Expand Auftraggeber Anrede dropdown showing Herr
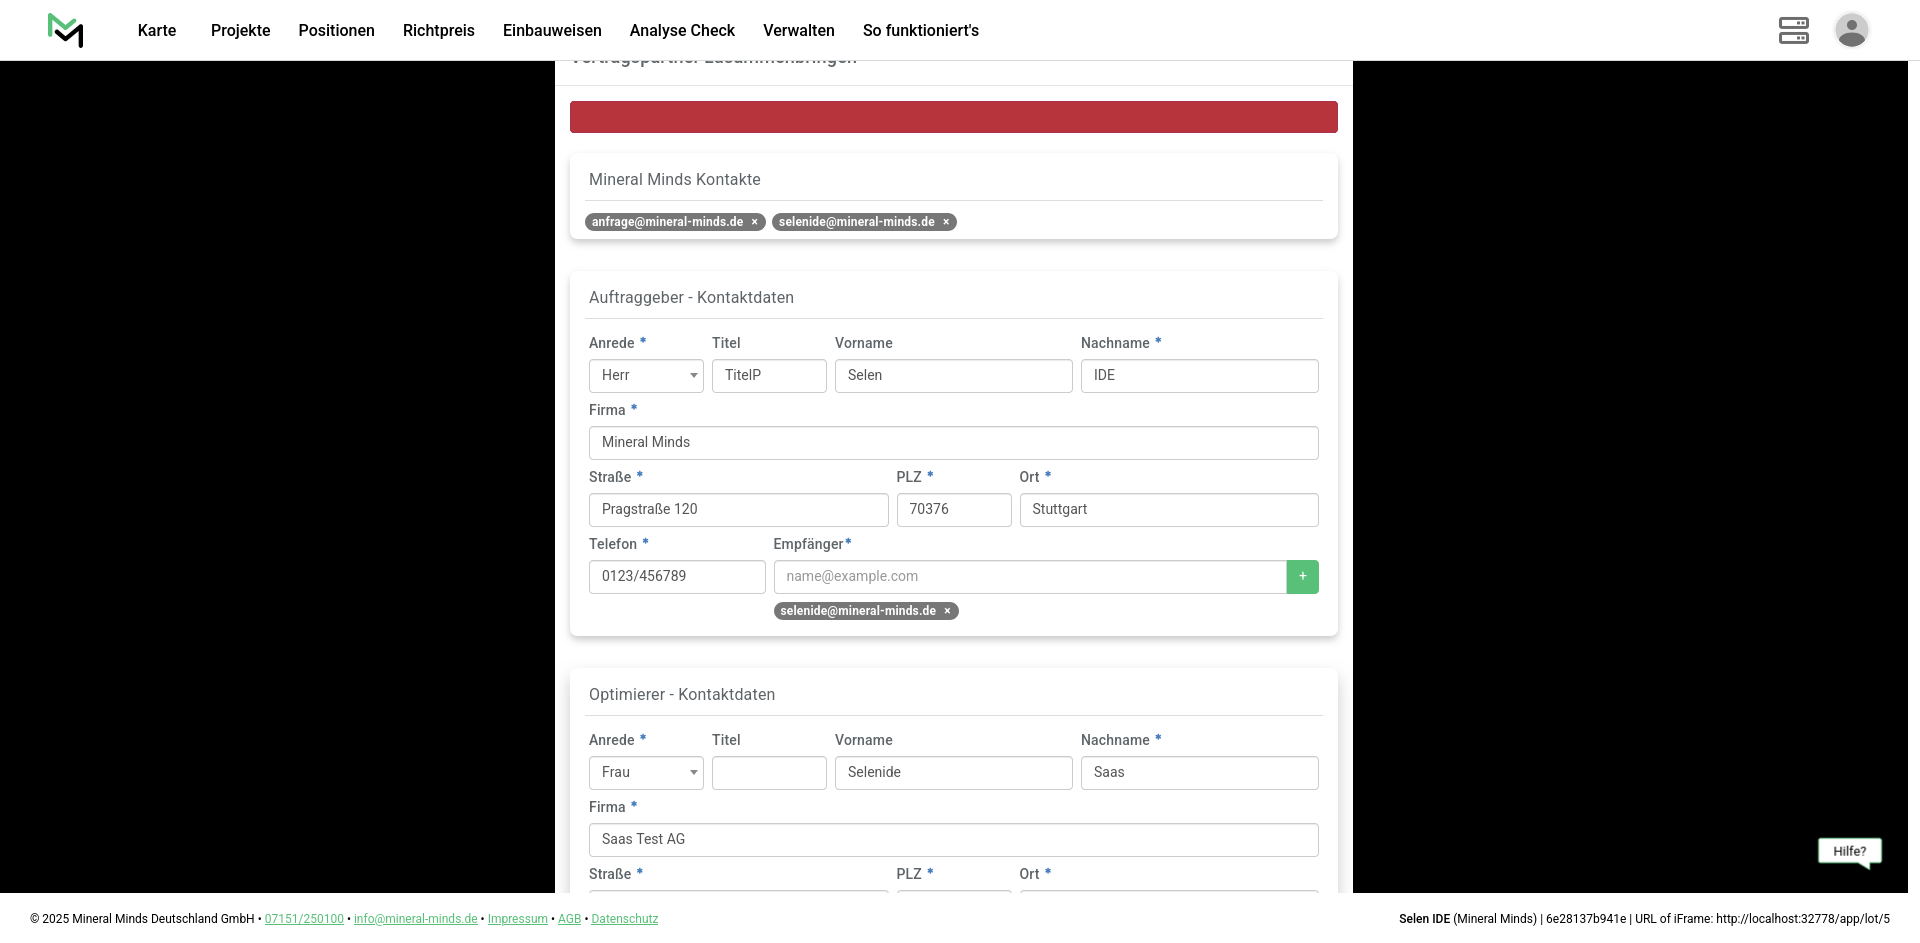1920x943 pixels. [x=646, y=376]
